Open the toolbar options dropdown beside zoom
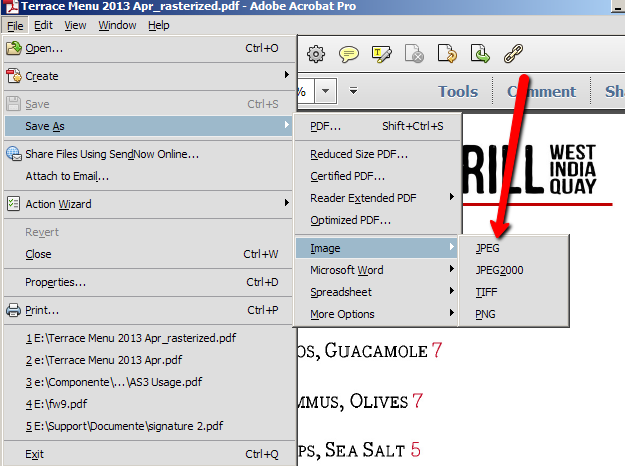Screen dimensions: 625x466 (353, 91)
